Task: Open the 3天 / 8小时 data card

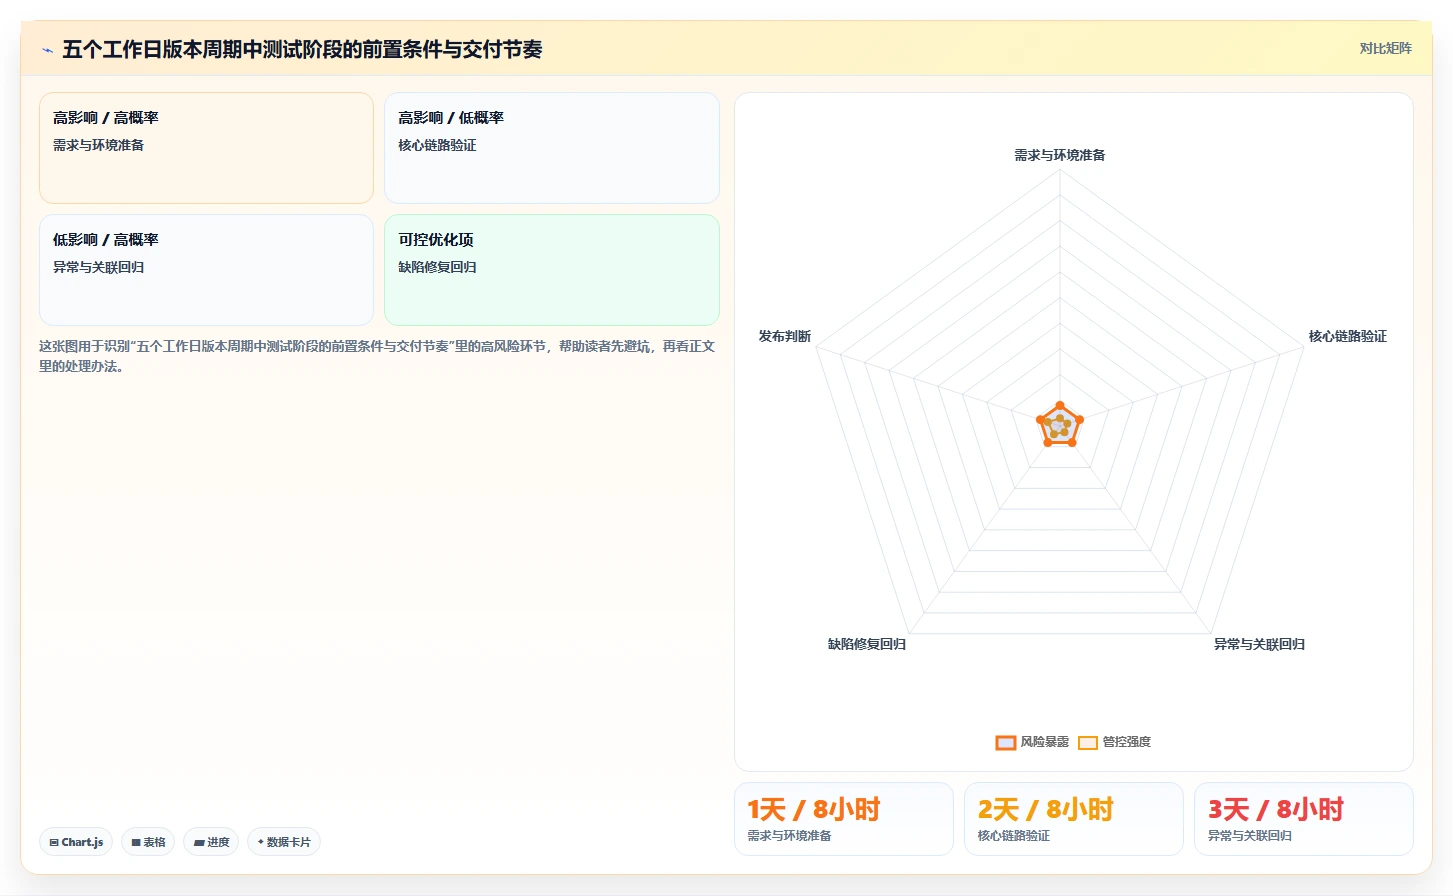Action: tap(1304, 819)
